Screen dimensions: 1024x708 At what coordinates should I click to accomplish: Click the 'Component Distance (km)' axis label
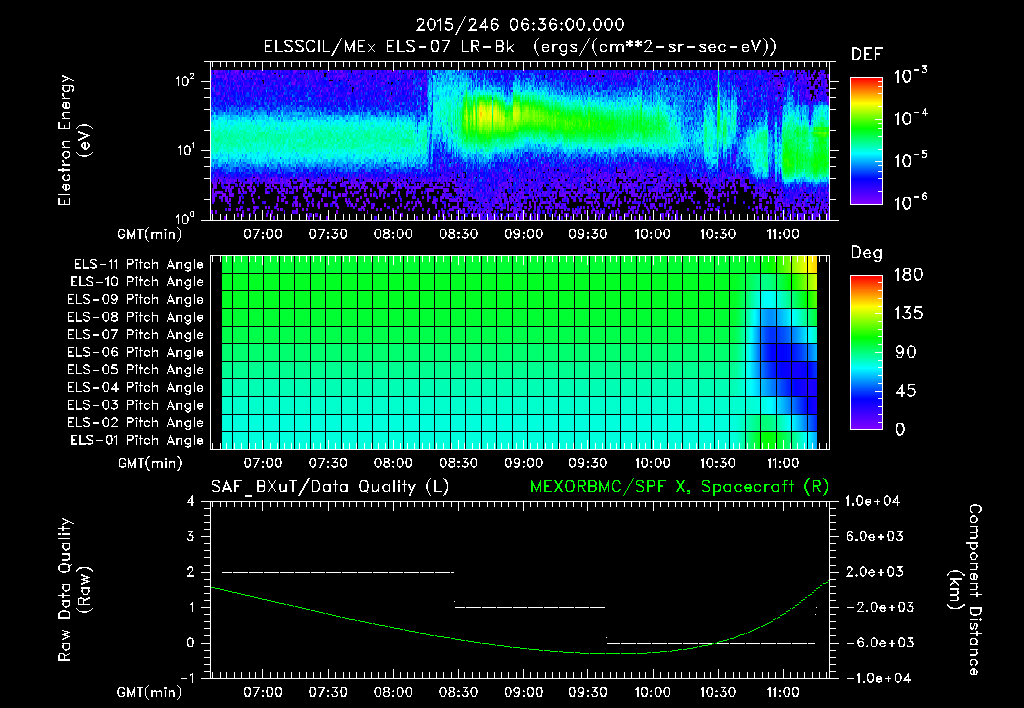(965, 590)
